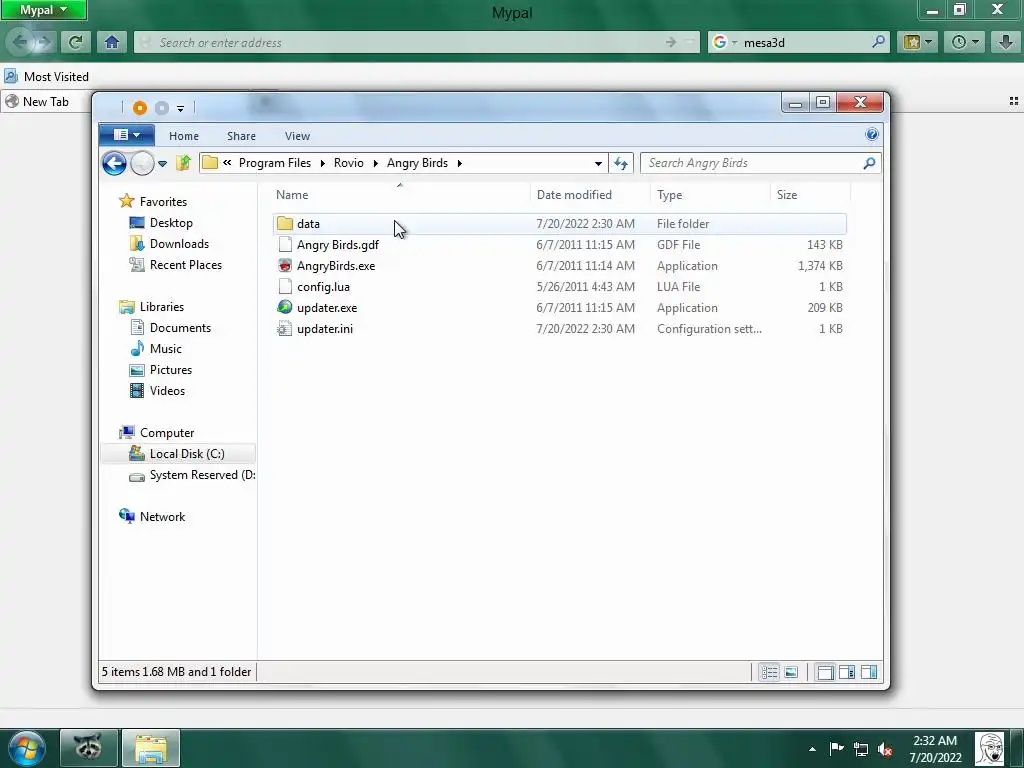Select Angry Birds in the breadcrumb path
This screenshot has width=1024, height=768.
(417, 163)
